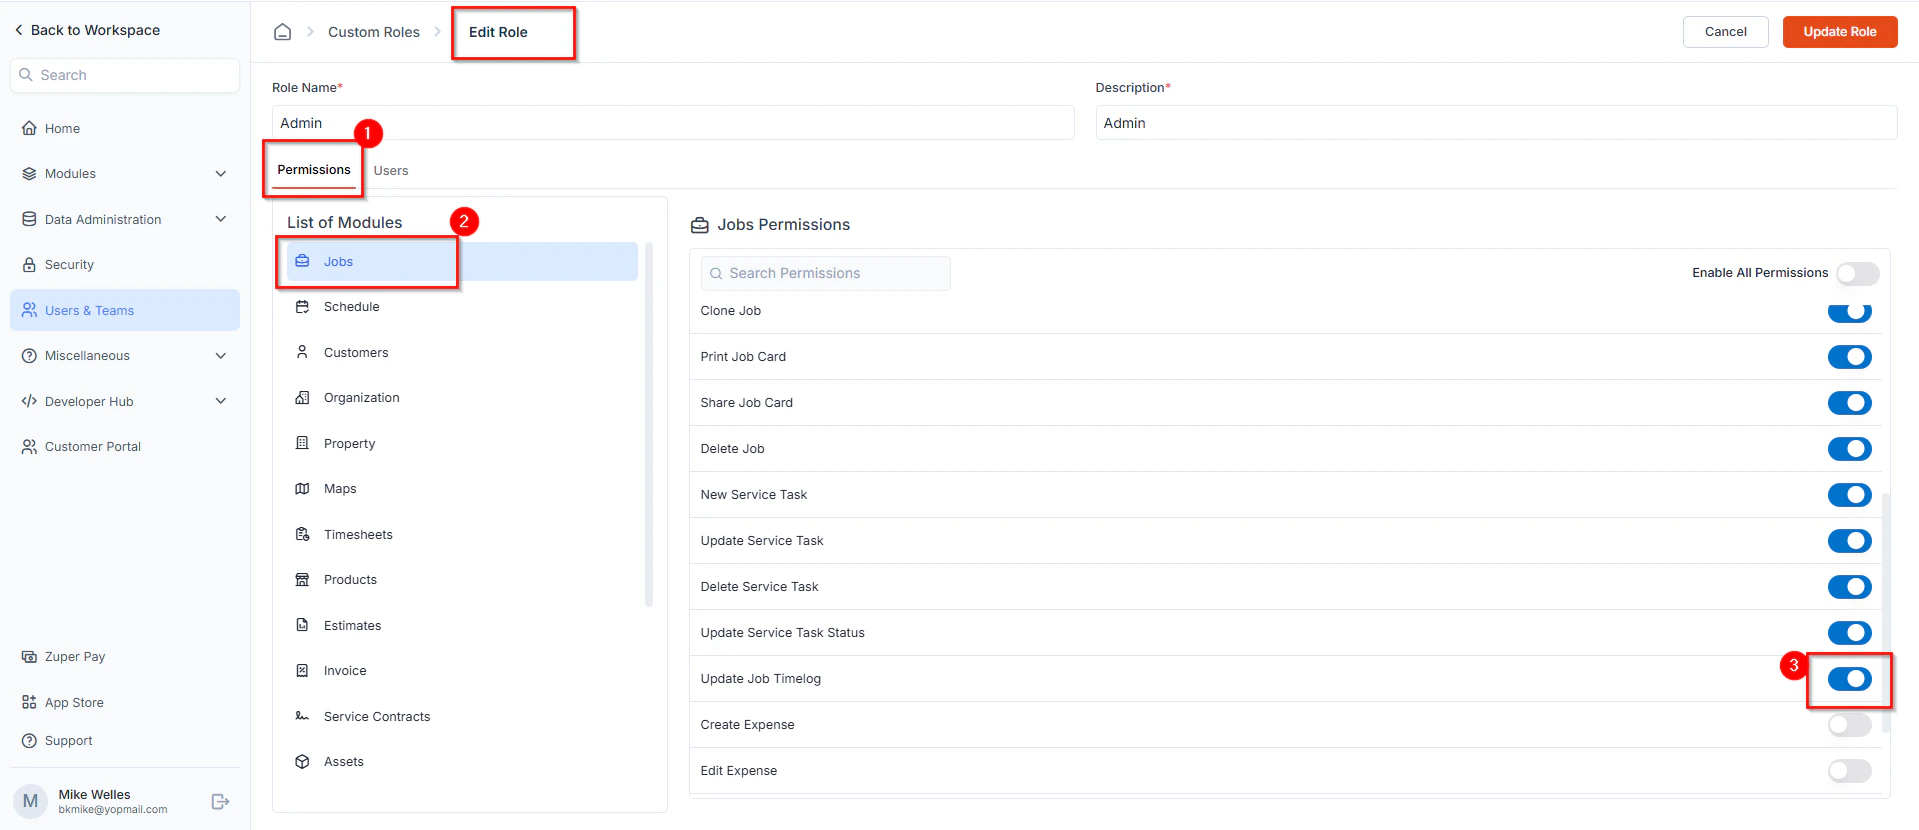Enable the Create Expense permission

point(1849,725)
